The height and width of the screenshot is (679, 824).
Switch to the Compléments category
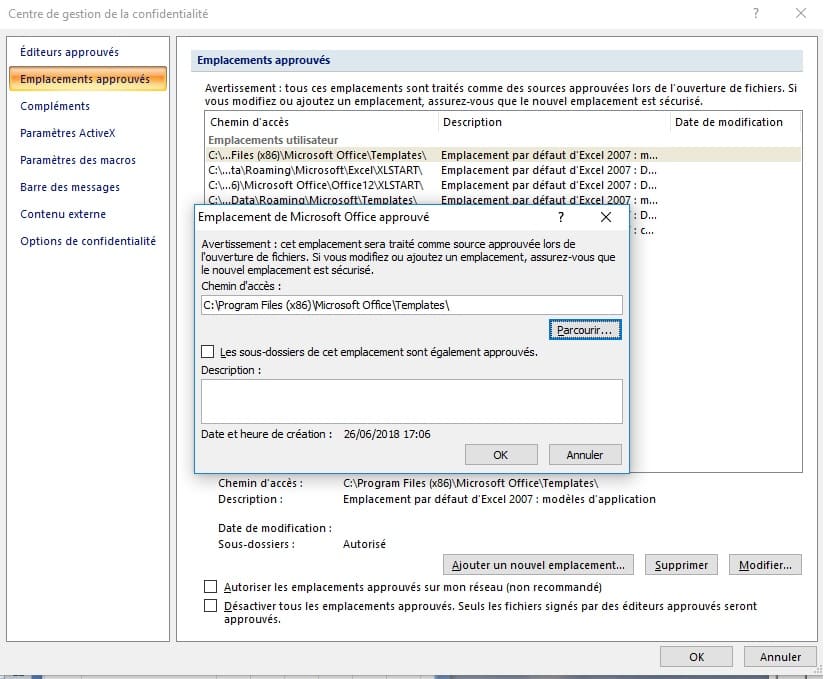pos(55,106)
